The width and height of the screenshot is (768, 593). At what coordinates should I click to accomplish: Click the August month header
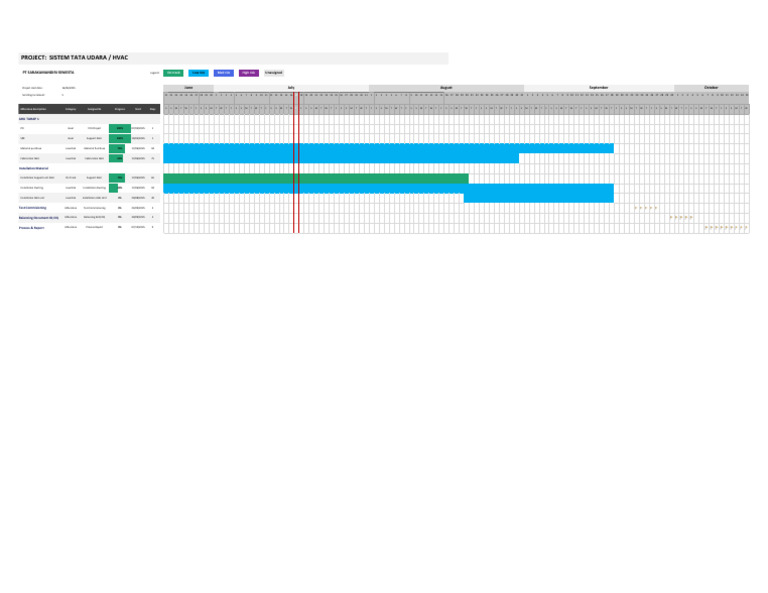(447, 88)
